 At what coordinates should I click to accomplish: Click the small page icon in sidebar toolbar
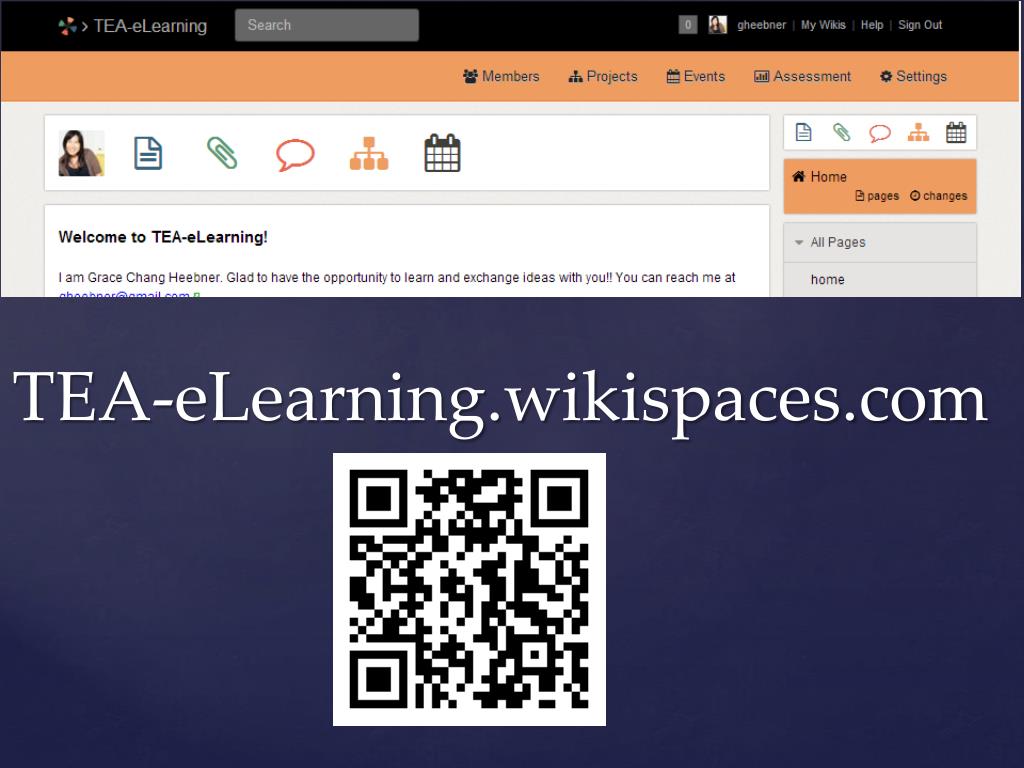tap(804, 133)
